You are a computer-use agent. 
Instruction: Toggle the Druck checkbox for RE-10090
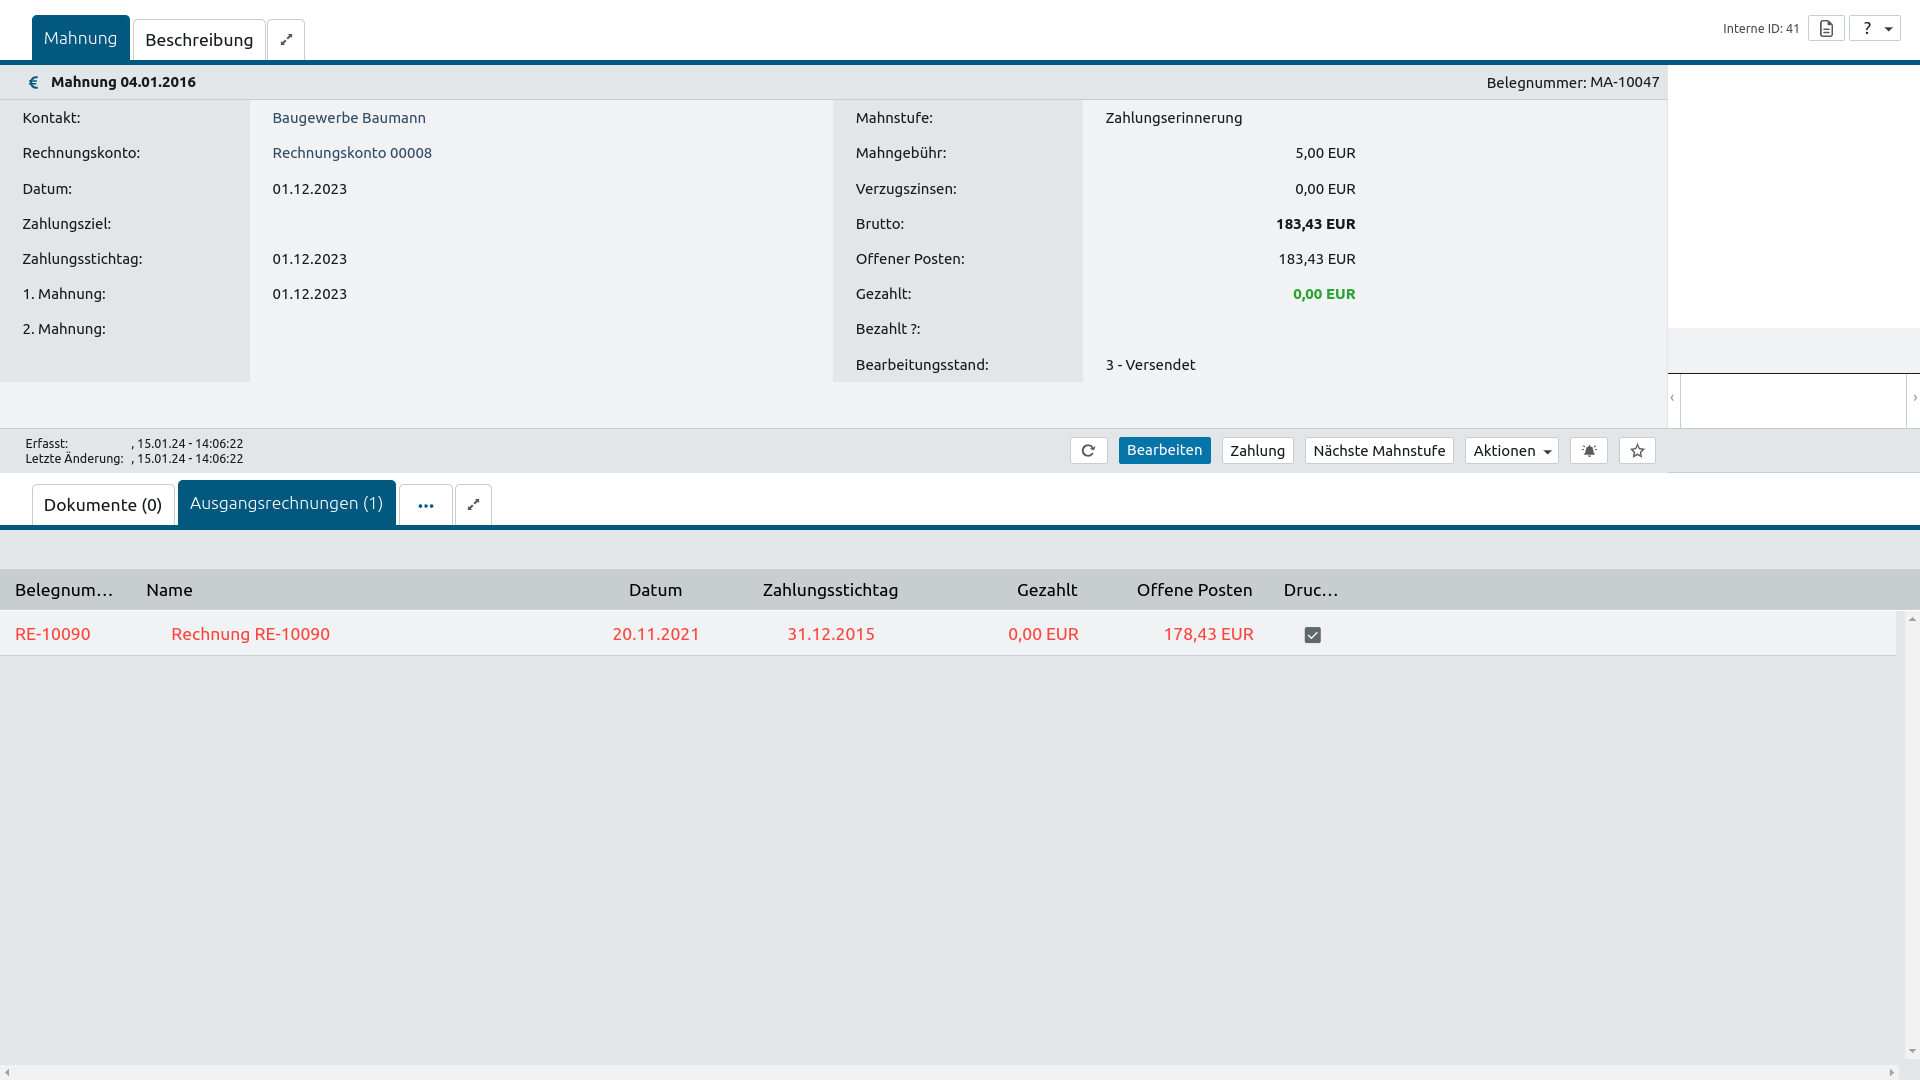point(1313,635)
